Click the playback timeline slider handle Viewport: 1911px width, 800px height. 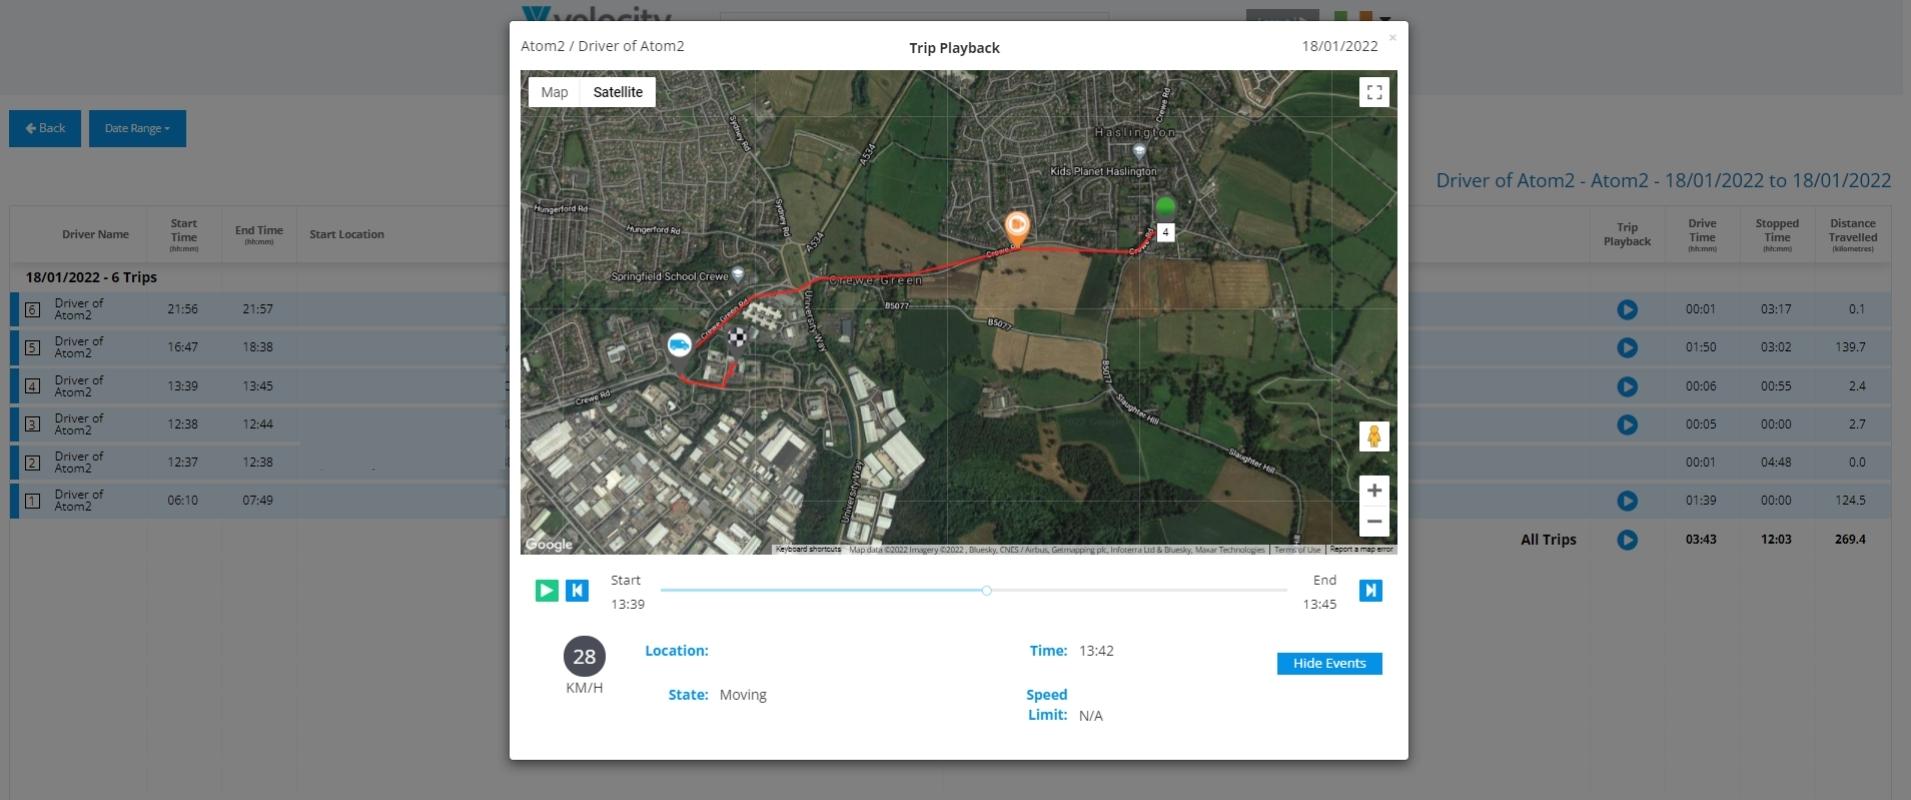point(986,591)
